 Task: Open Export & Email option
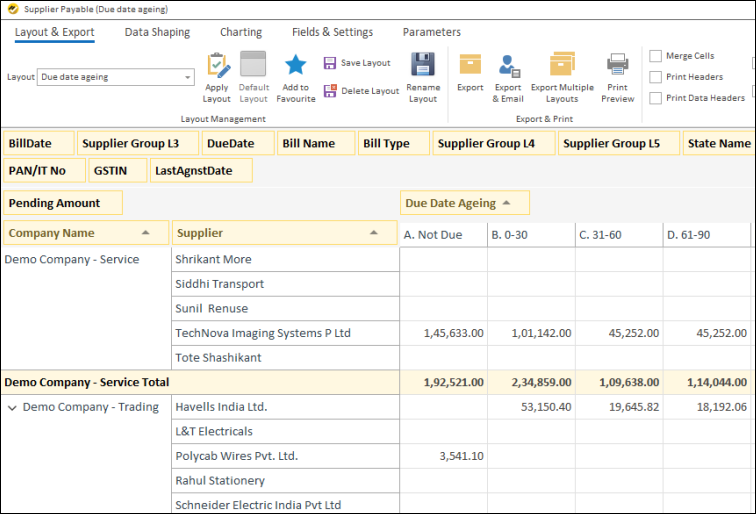coord(508,66)
